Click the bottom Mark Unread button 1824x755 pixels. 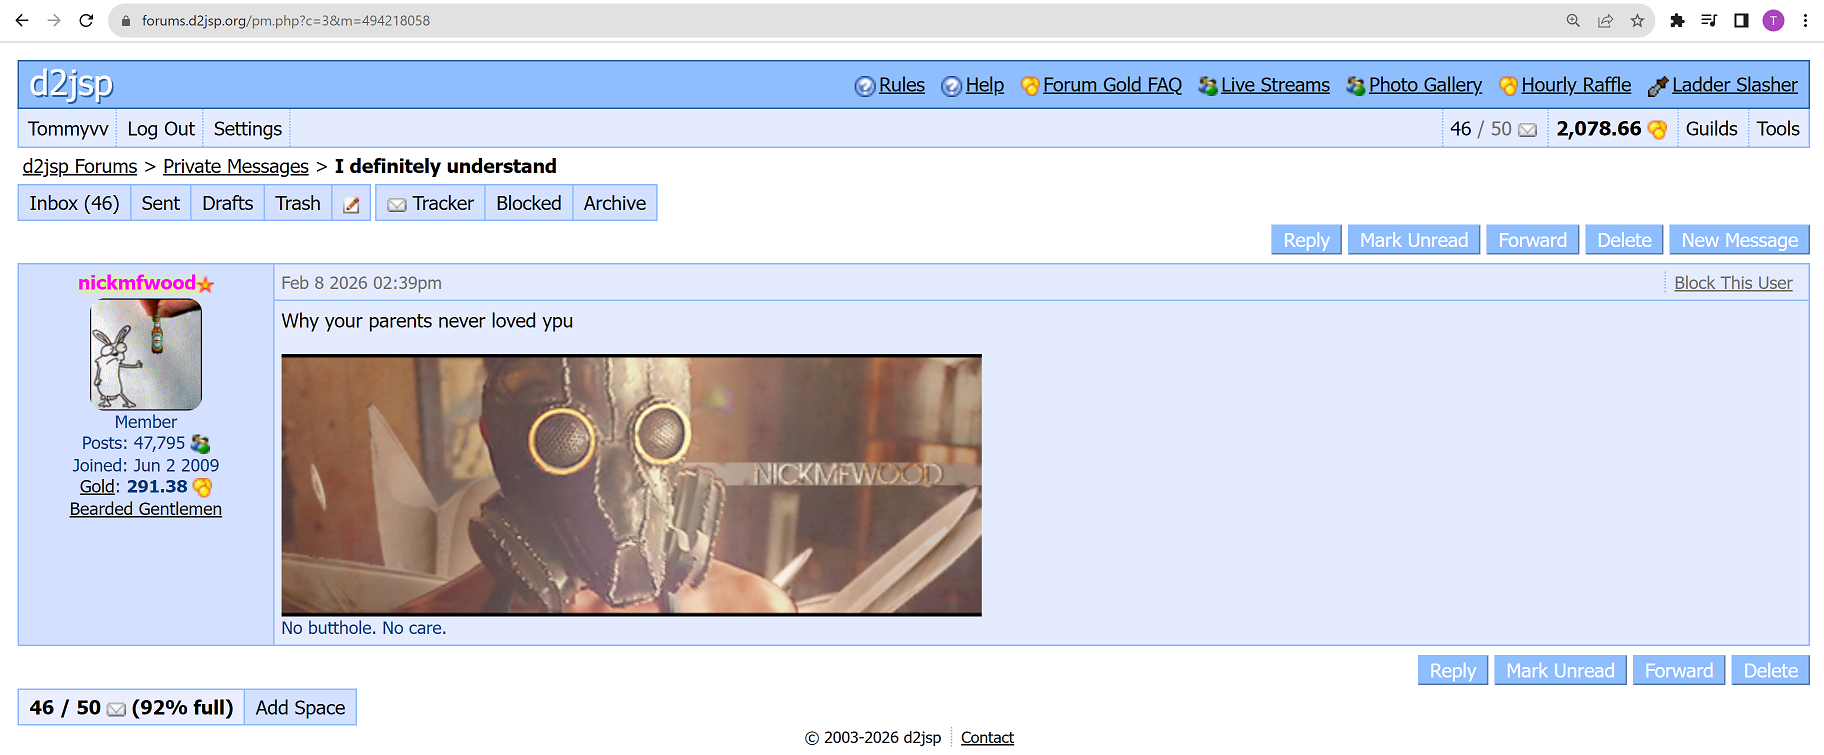1560,671
